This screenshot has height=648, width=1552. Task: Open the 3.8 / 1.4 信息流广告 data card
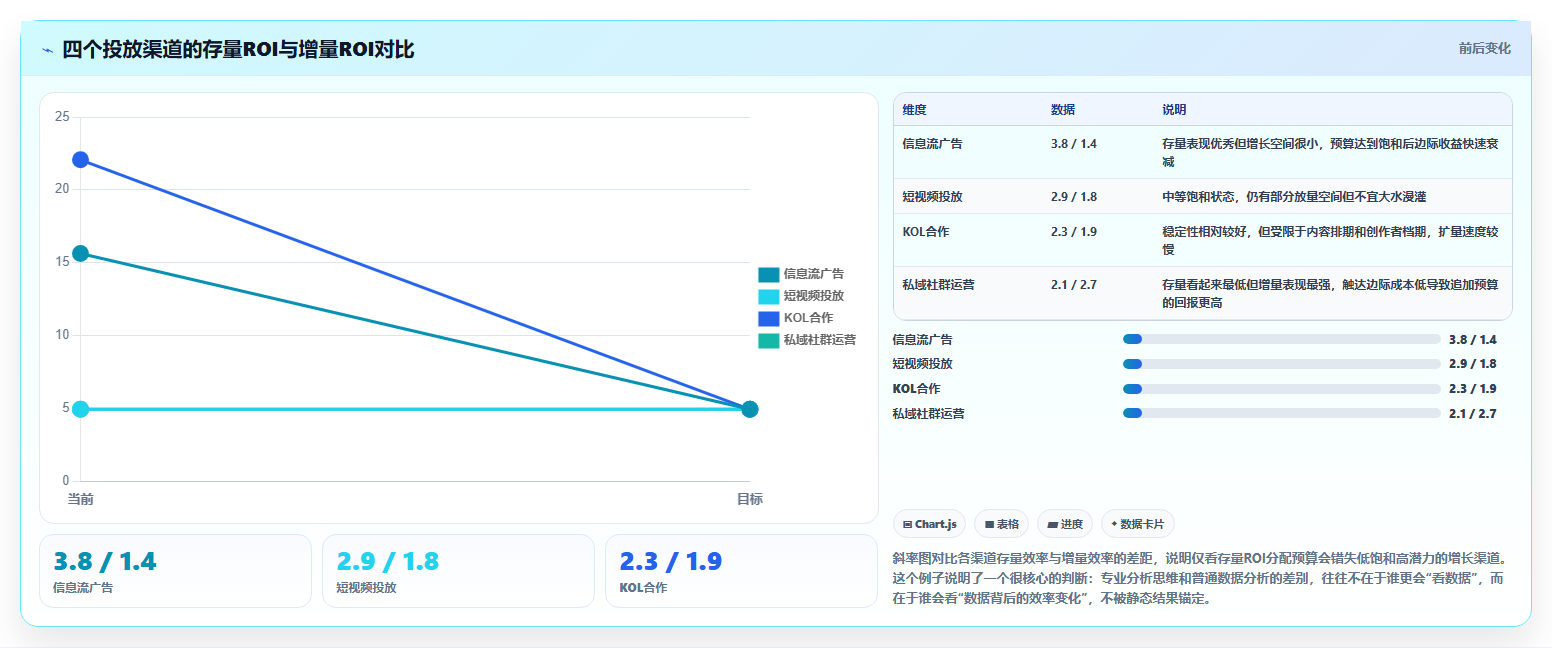click(175, 571)
